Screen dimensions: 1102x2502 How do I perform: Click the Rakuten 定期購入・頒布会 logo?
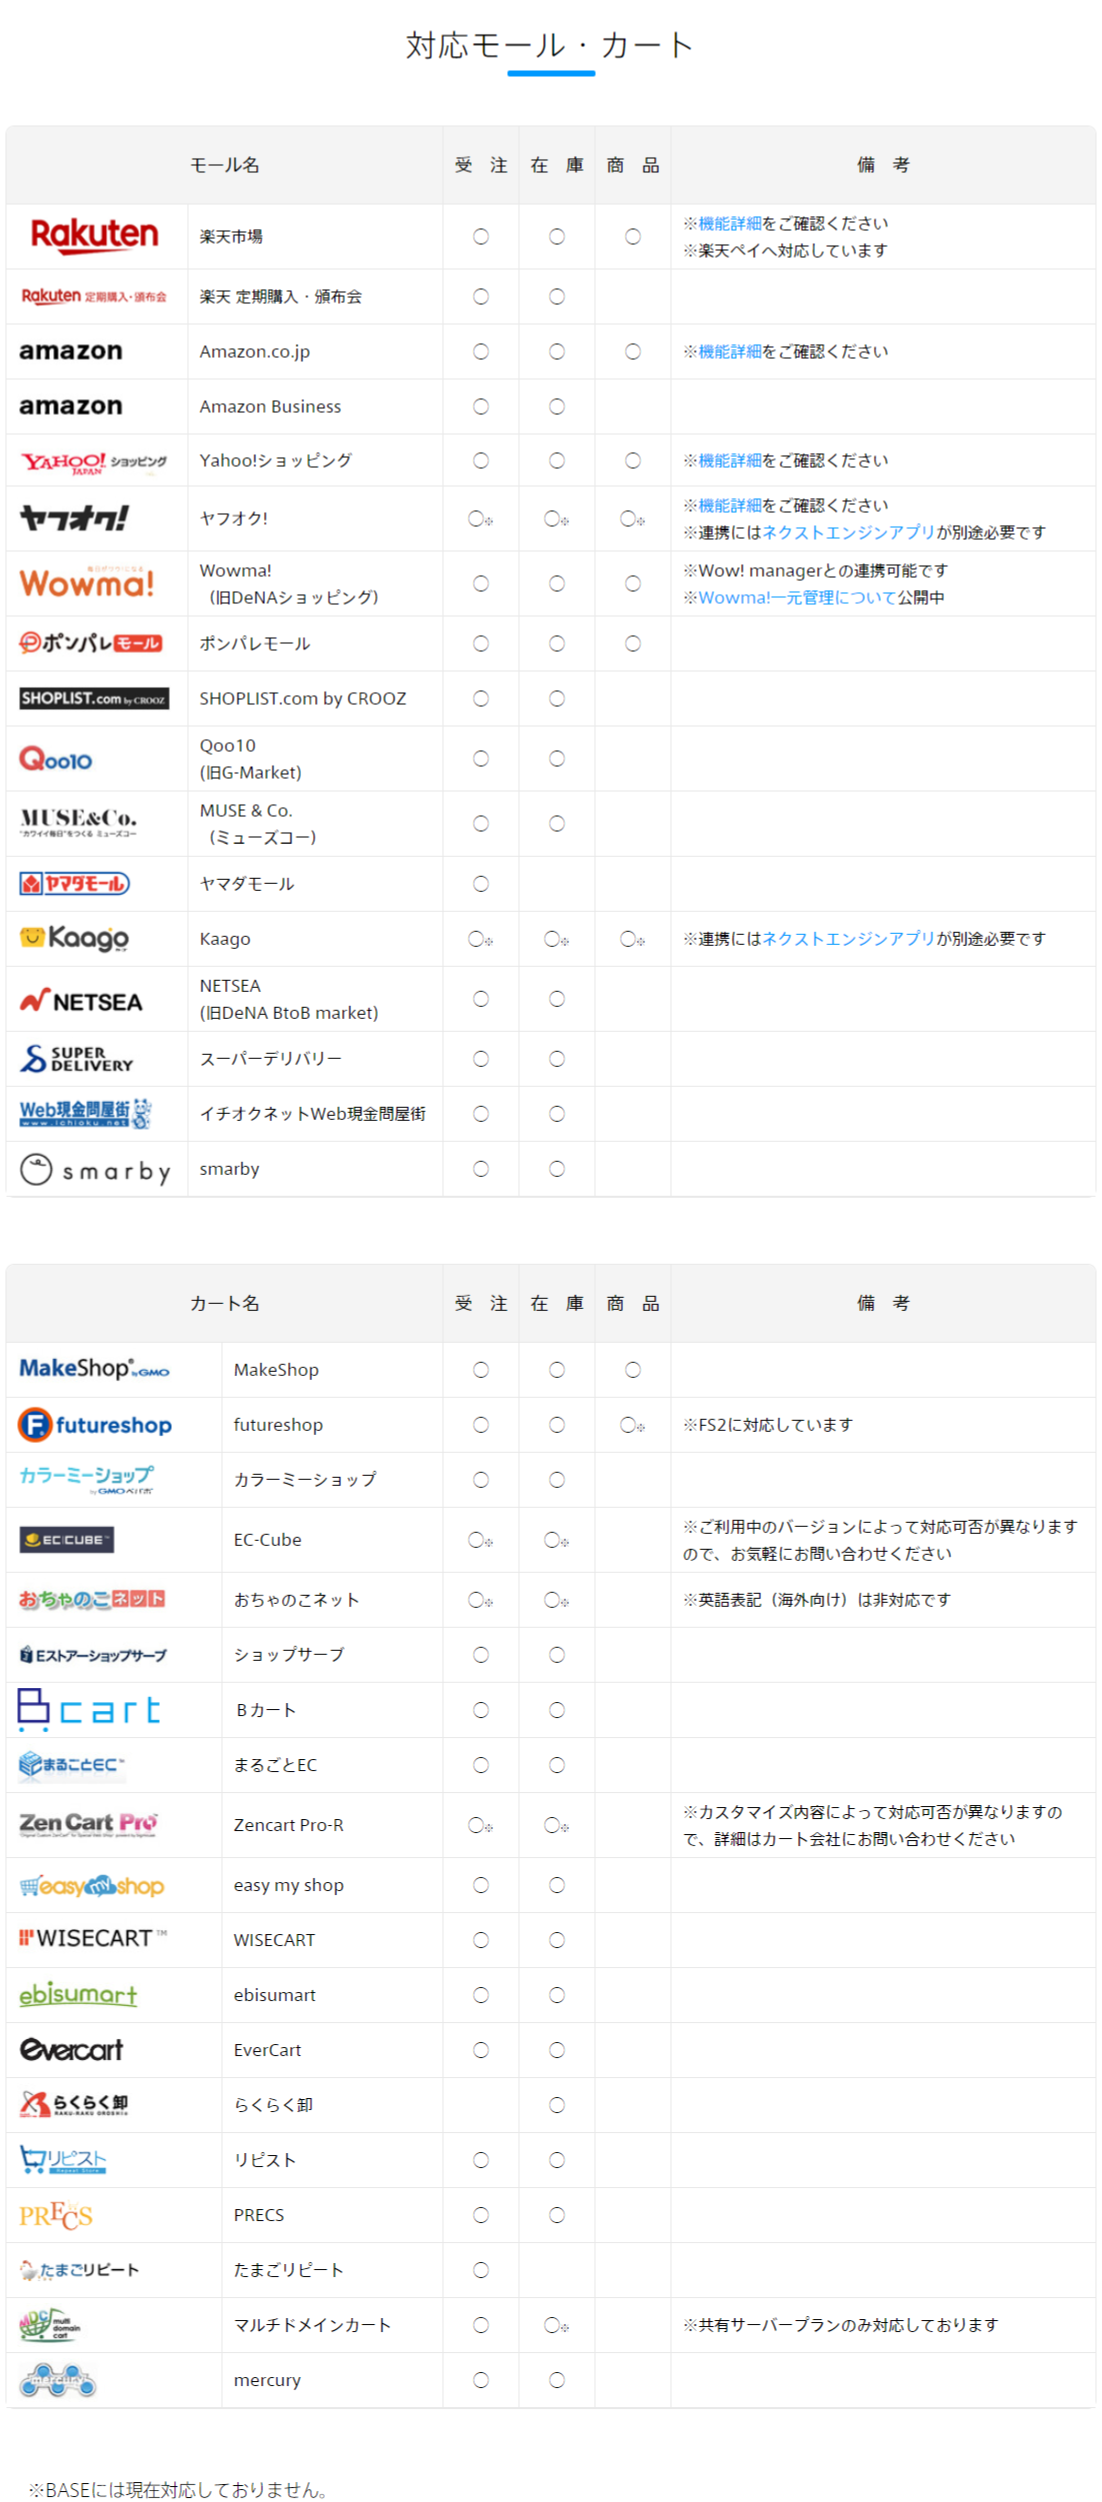pos(94,296)
